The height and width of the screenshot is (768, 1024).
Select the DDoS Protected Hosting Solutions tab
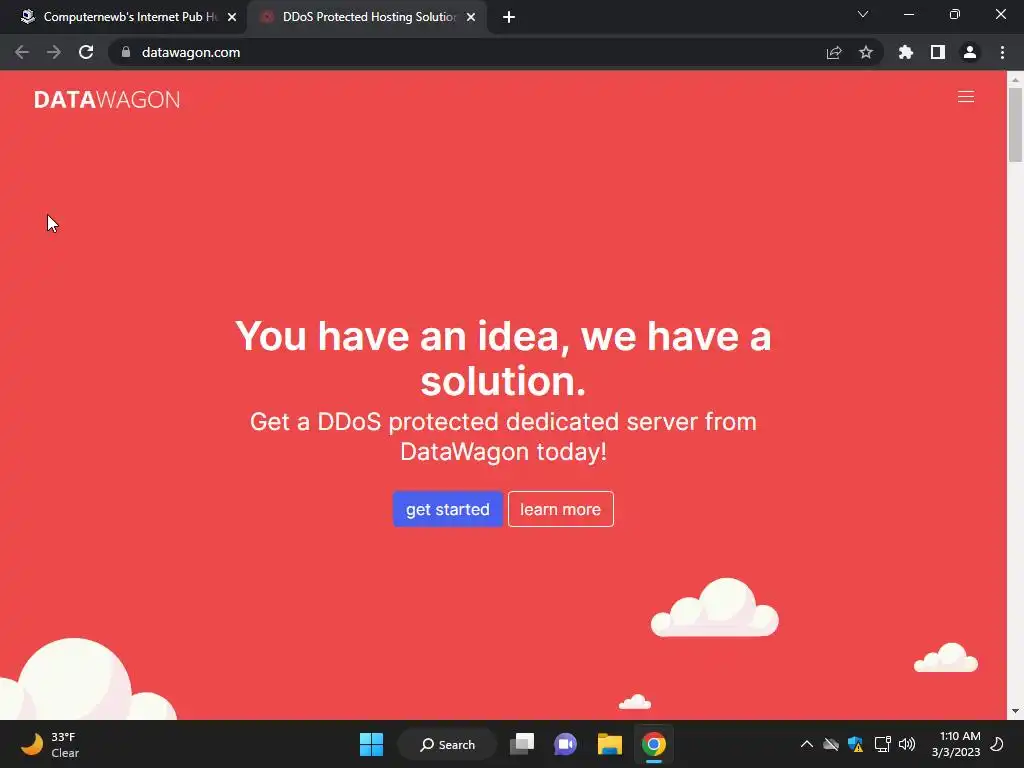point(366,17)
